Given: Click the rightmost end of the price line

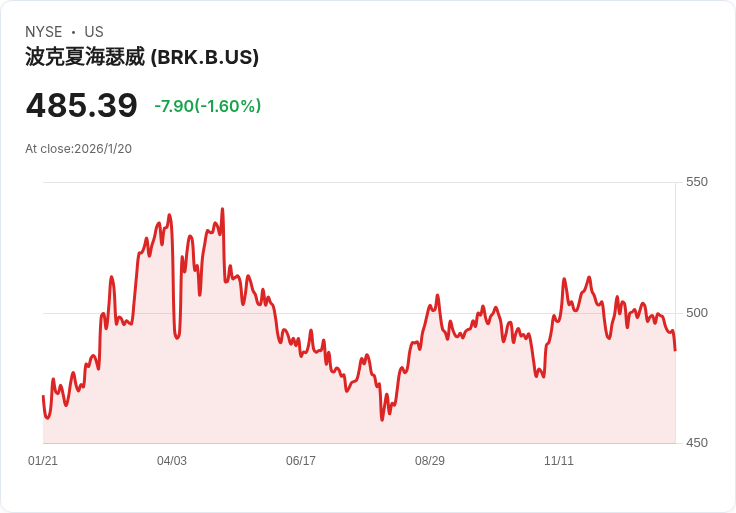Looking at the screenshot, I should tap(675, 349).
